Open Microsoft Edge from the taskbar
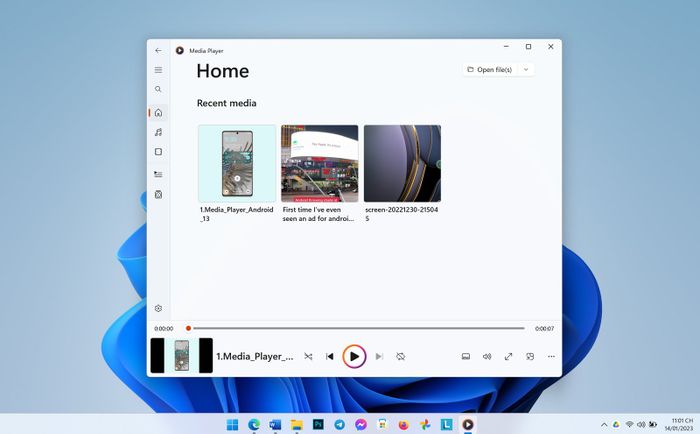Image resolution: width=700 pixels, height=434 pixels. pos(254,425)
